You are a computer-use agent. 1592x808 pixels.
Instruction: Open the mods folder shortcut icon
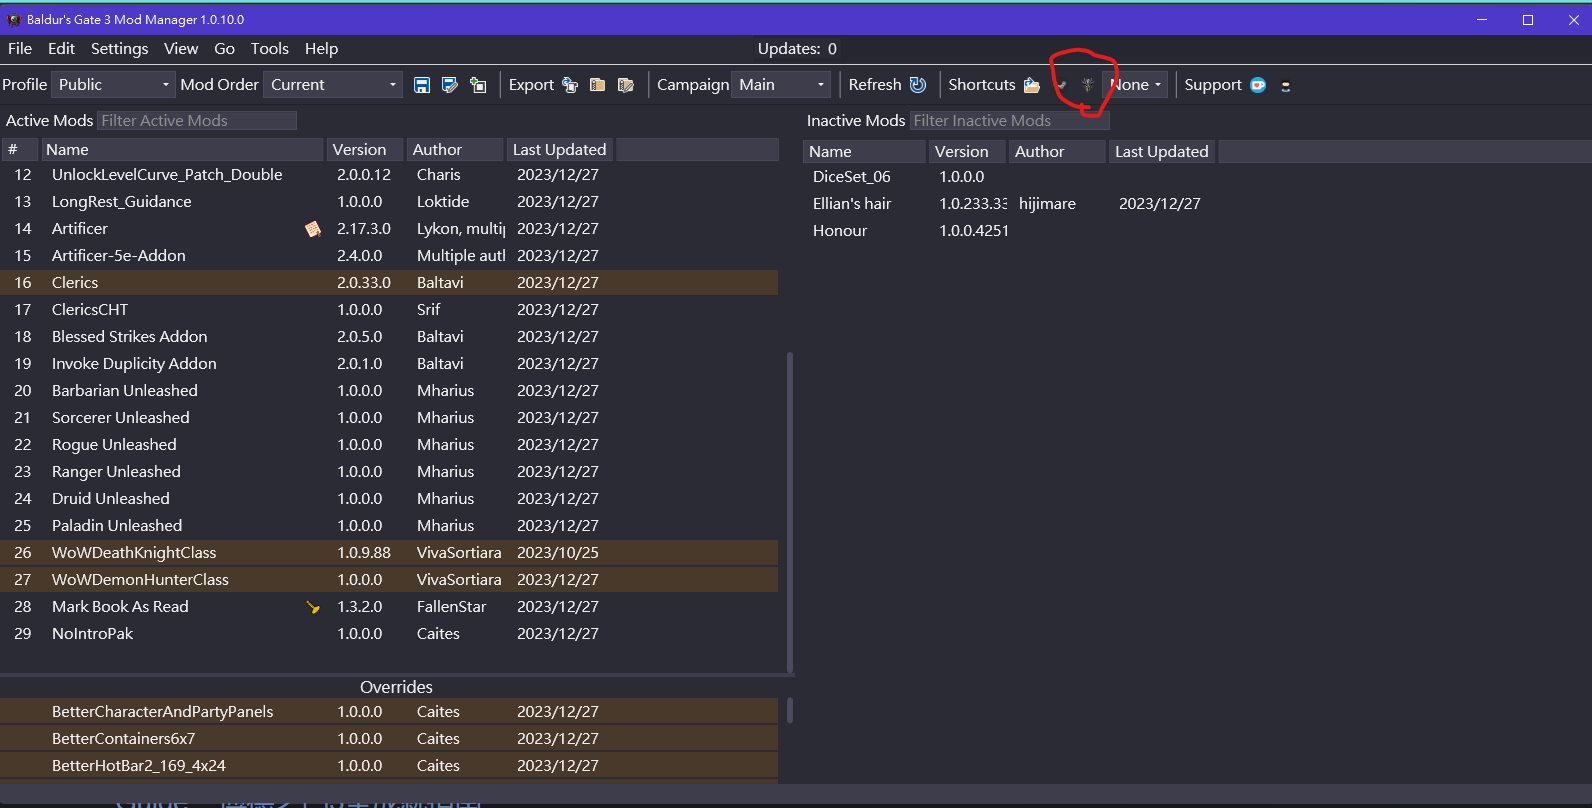[x=1032, y=85]
